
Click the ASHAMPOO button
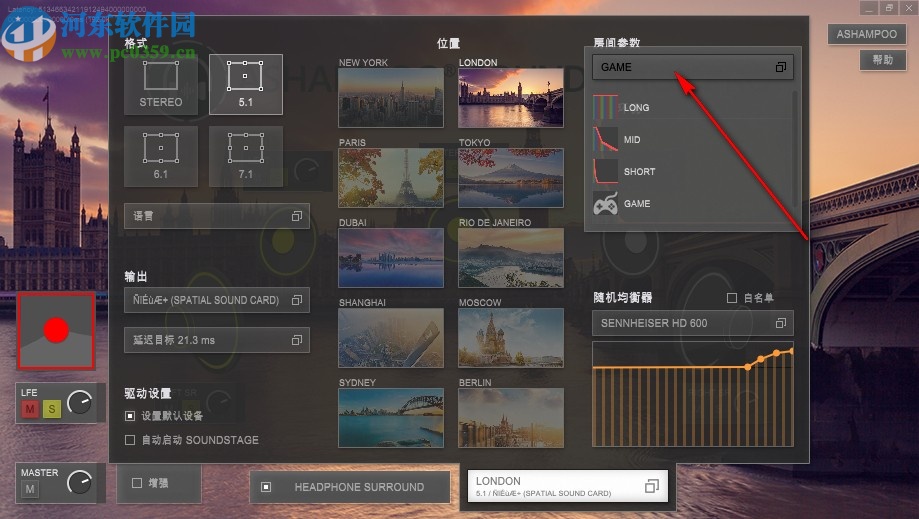[x=866, y=34]
